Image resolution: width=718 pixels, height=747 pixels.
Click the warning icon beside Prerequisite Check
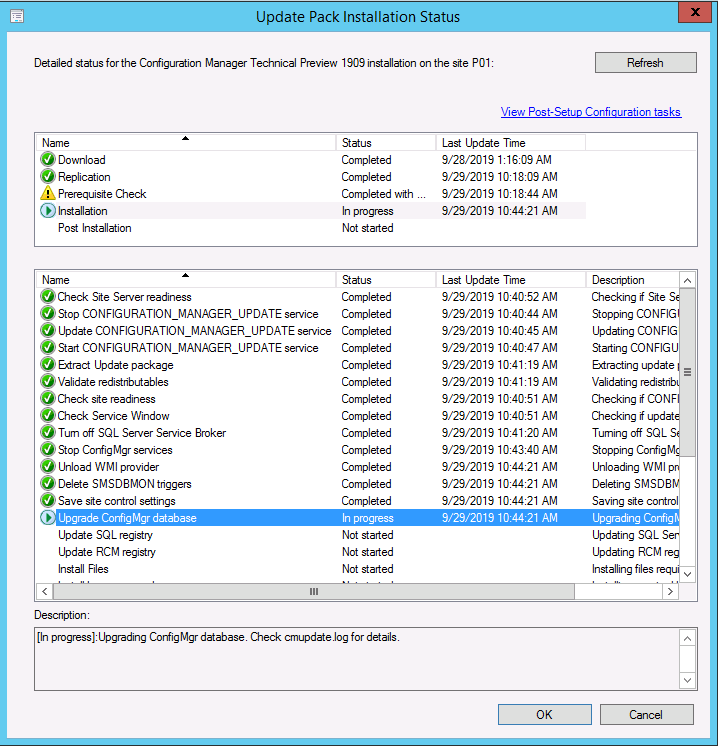tap(48, 193)
